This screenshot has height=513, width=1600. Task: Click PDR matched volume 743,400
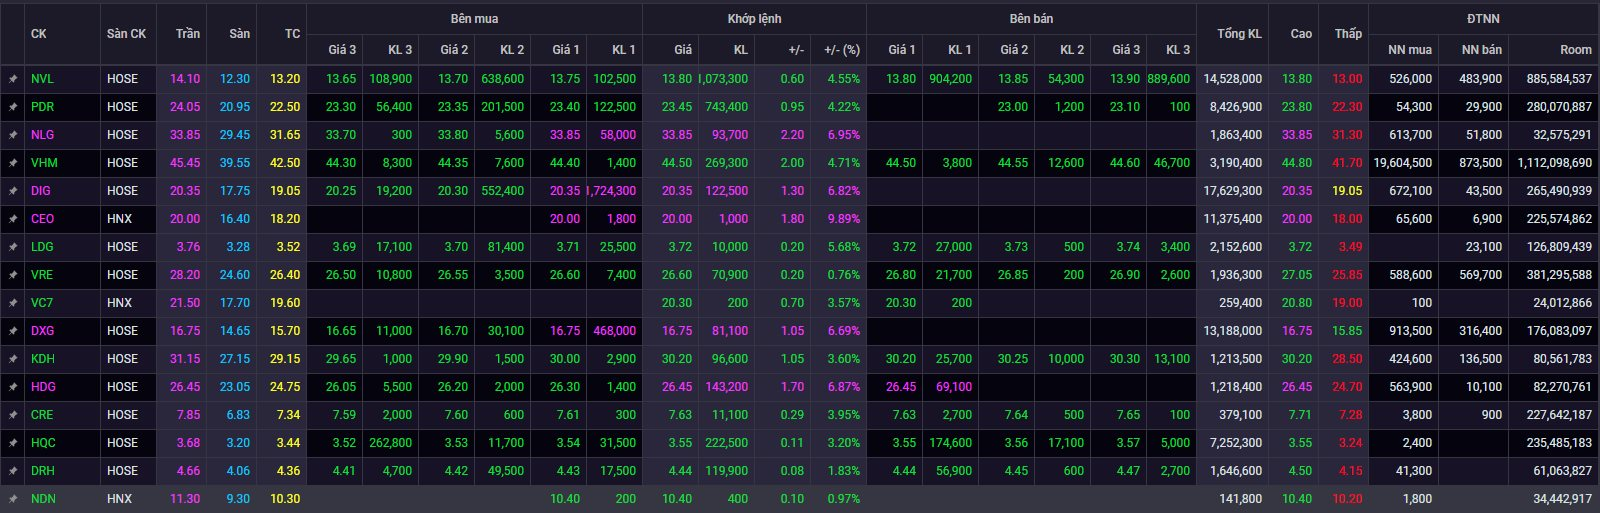pos(726,107)
